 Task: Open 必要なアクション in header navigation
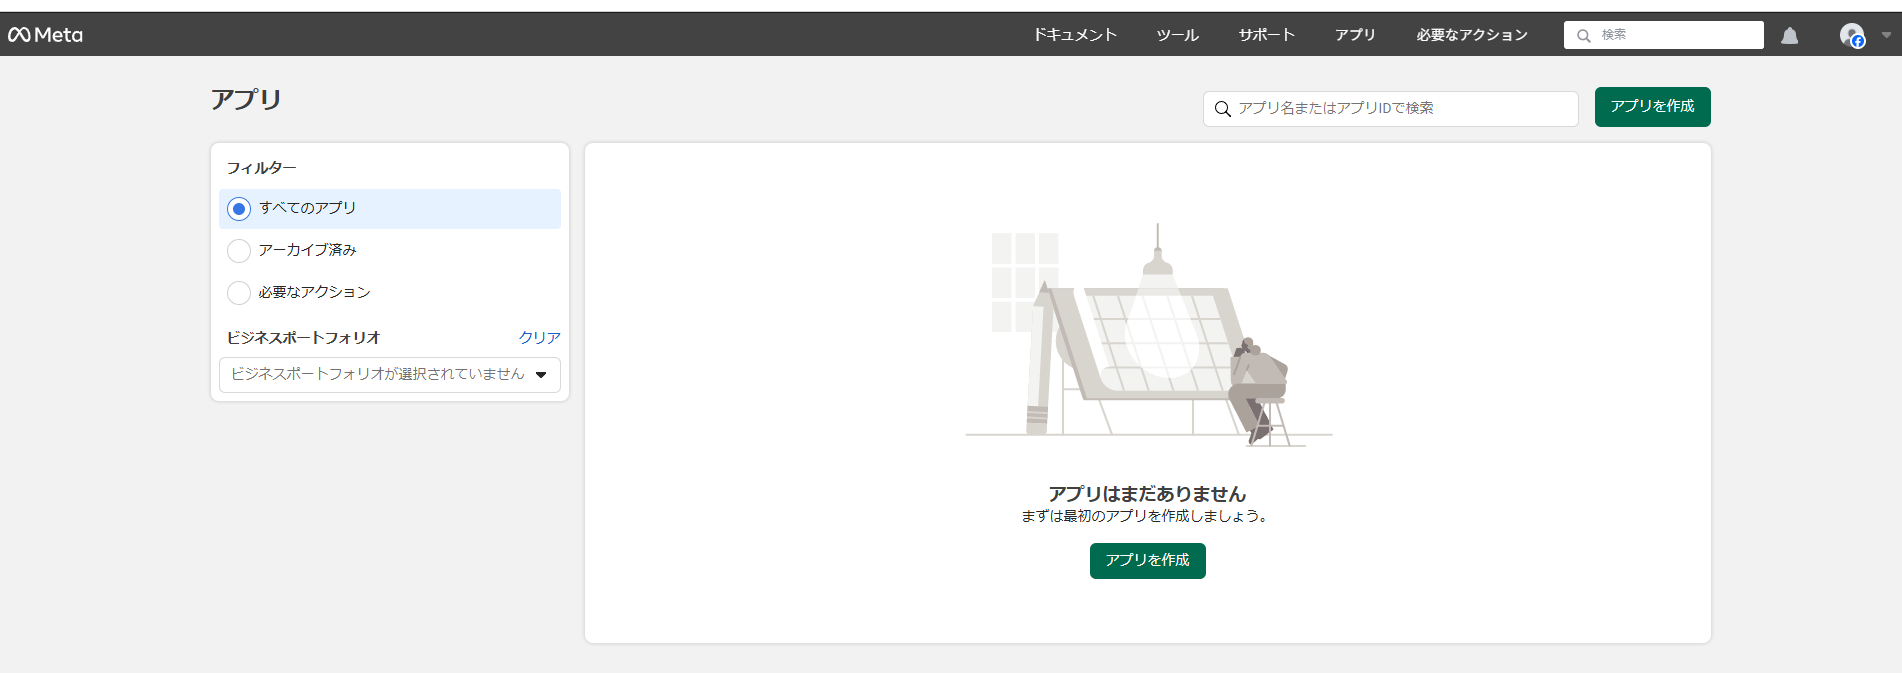coord(1471,35)
